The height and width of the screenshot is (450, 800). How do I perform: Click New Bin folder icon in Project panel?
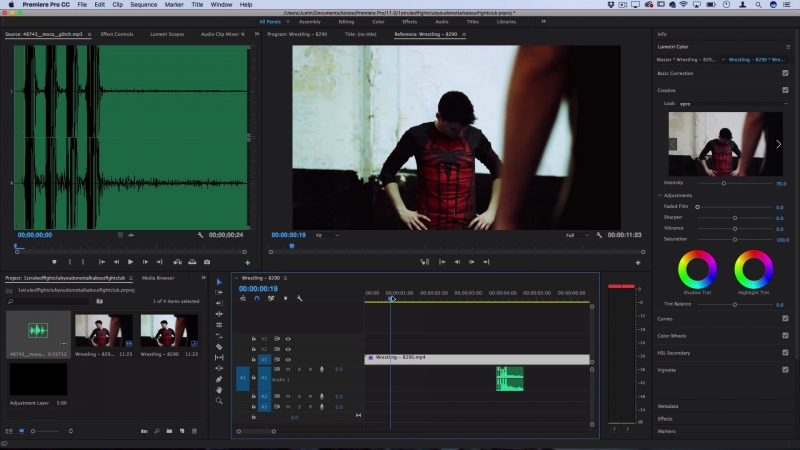coord(169,431)
